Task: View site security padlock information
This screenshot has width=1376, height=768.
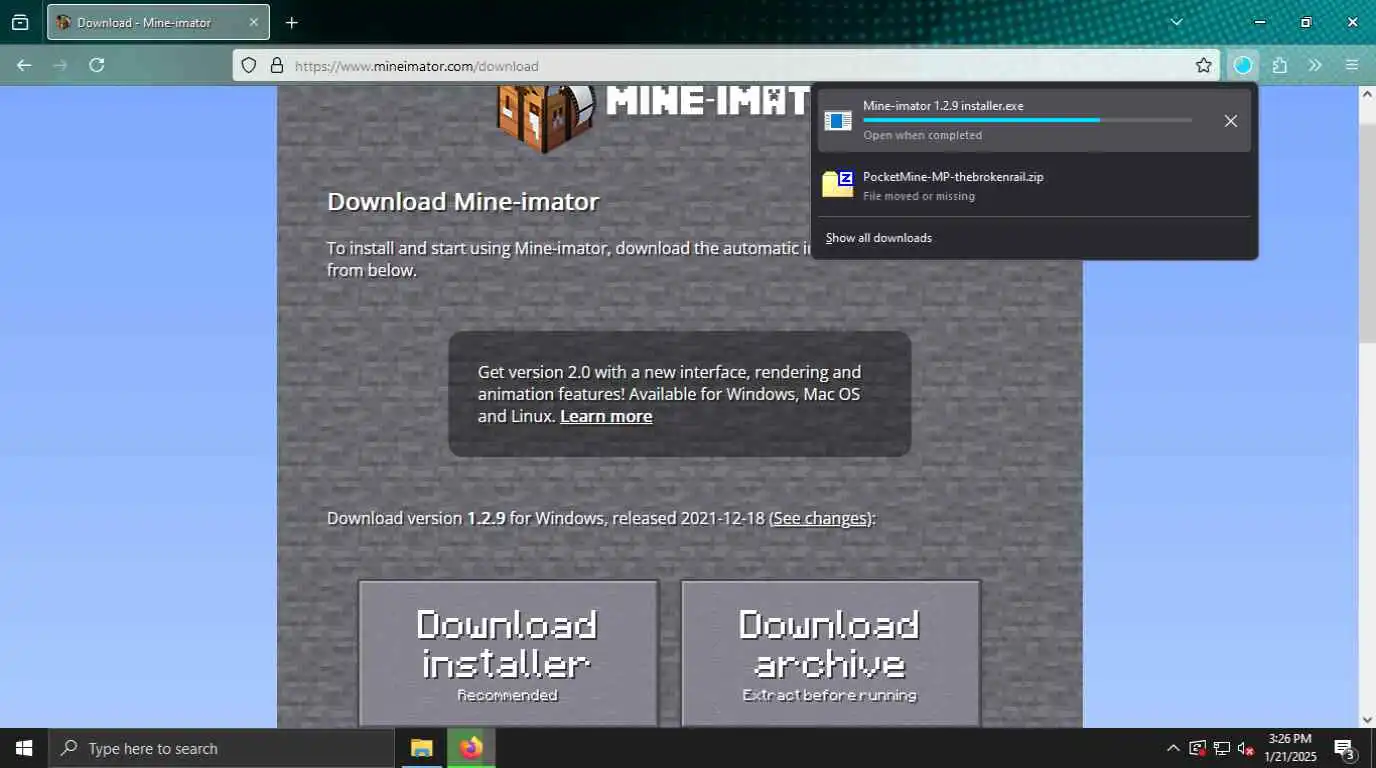Action: point(277,66)
